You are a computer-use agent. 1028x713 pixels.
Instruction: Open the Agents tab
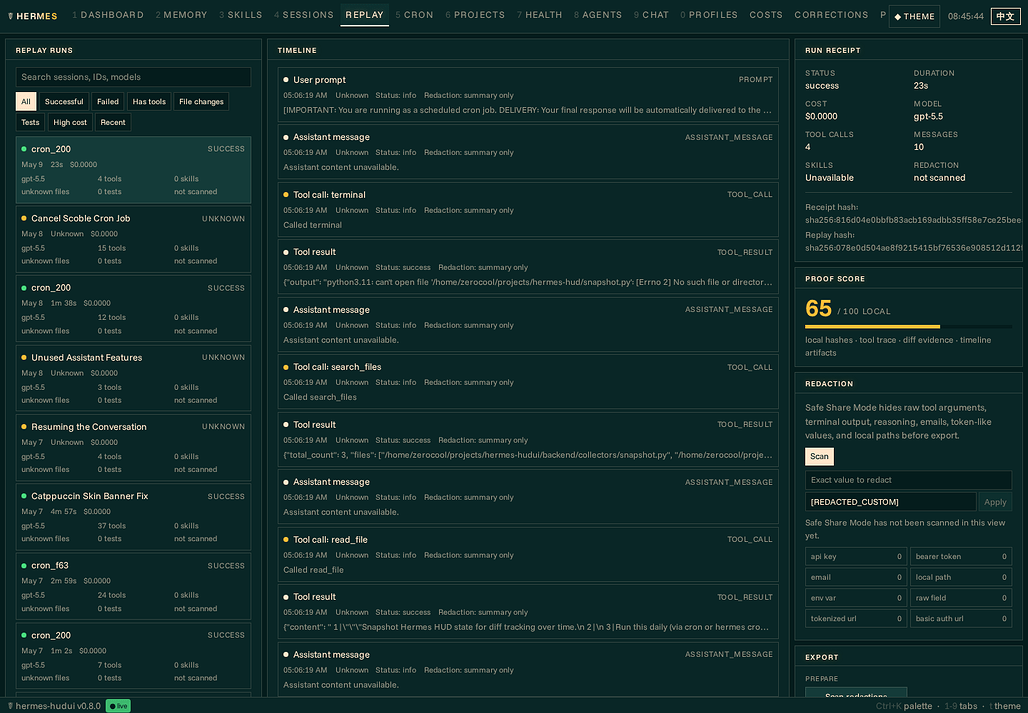[x=598, y=14]
